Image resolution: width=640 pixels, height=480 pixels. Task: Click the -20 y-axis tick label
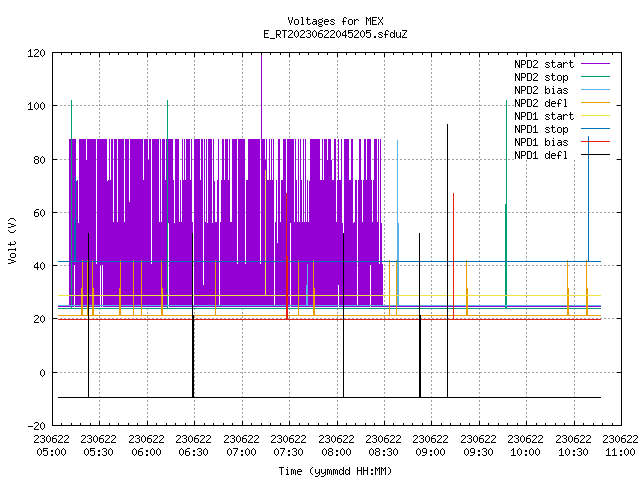(36, 426)
